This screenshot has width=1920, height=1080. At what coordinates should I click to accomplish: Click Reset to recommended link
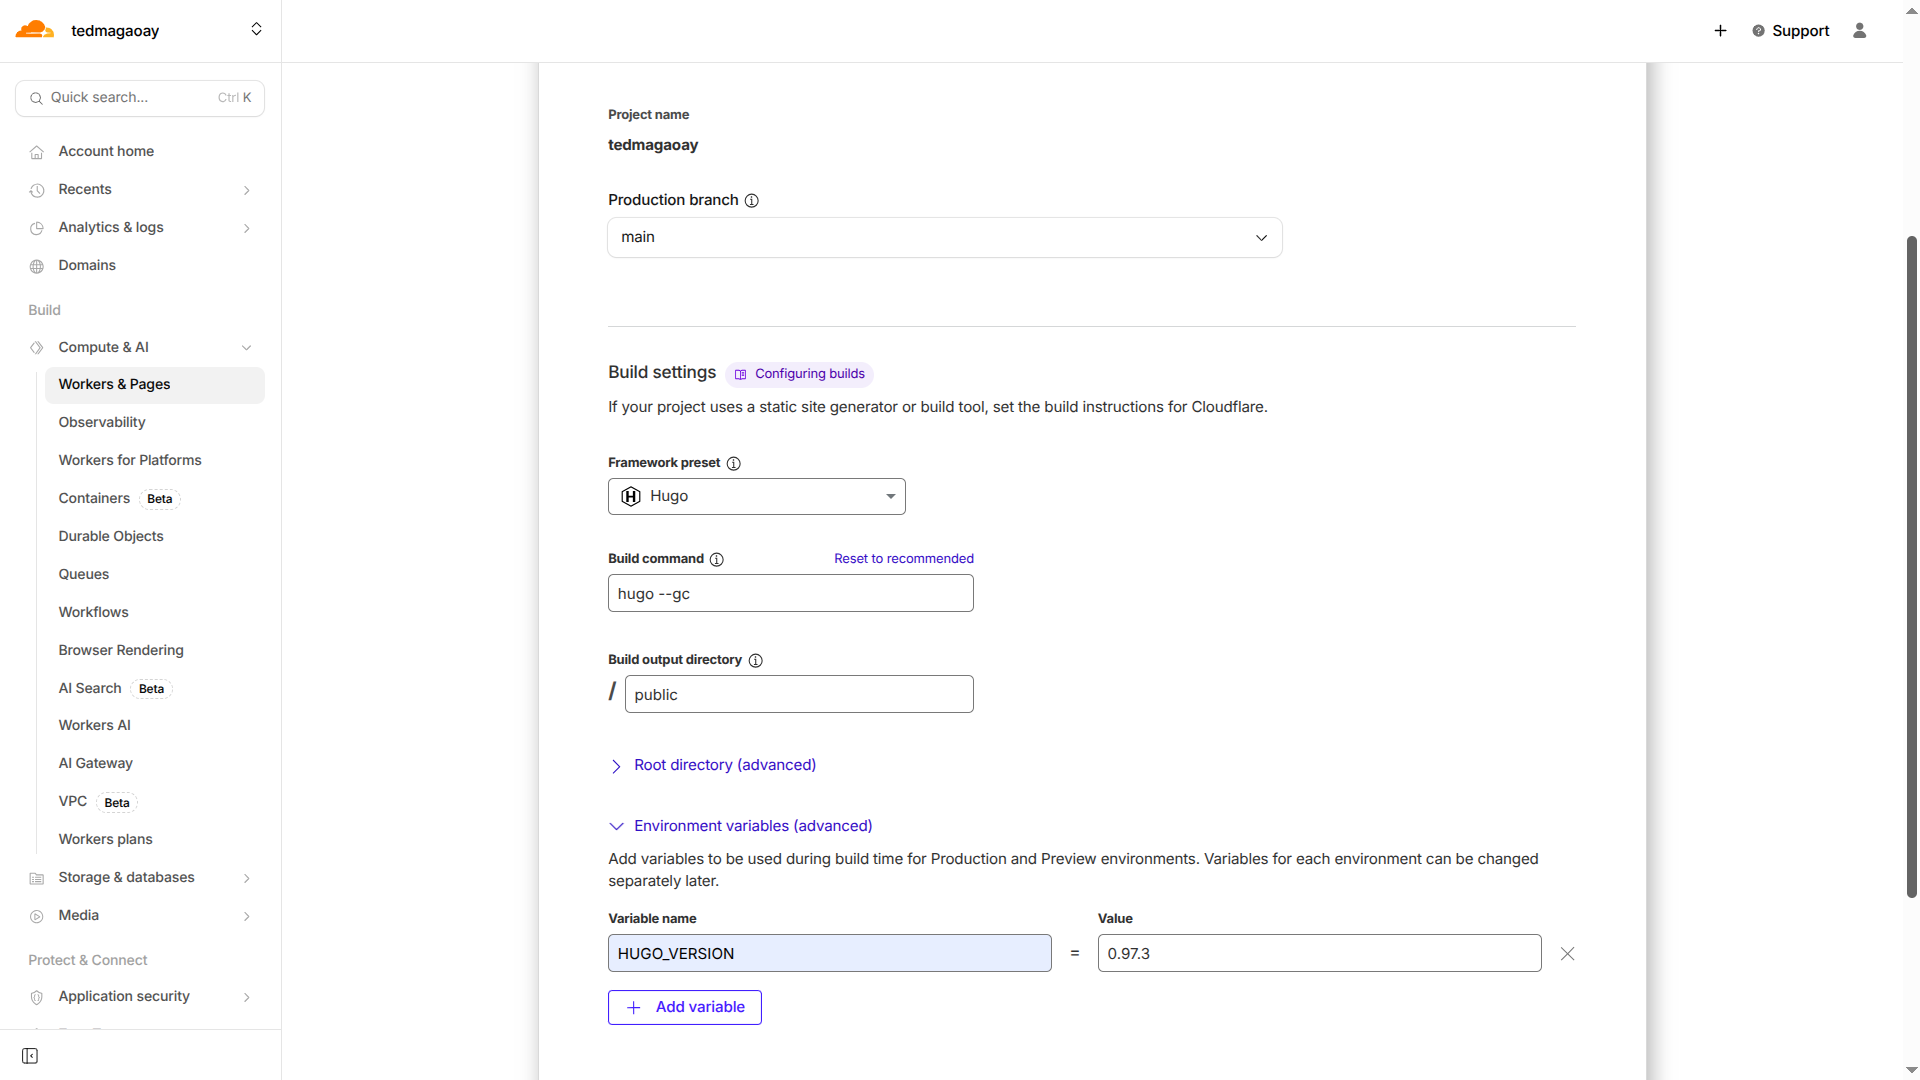903,559
